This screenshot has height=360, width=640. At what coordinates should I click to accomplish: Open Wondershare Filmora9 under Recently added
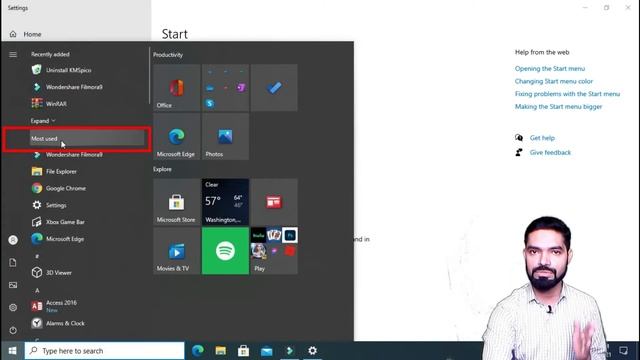pyautogui.click(x=87, y=87)
